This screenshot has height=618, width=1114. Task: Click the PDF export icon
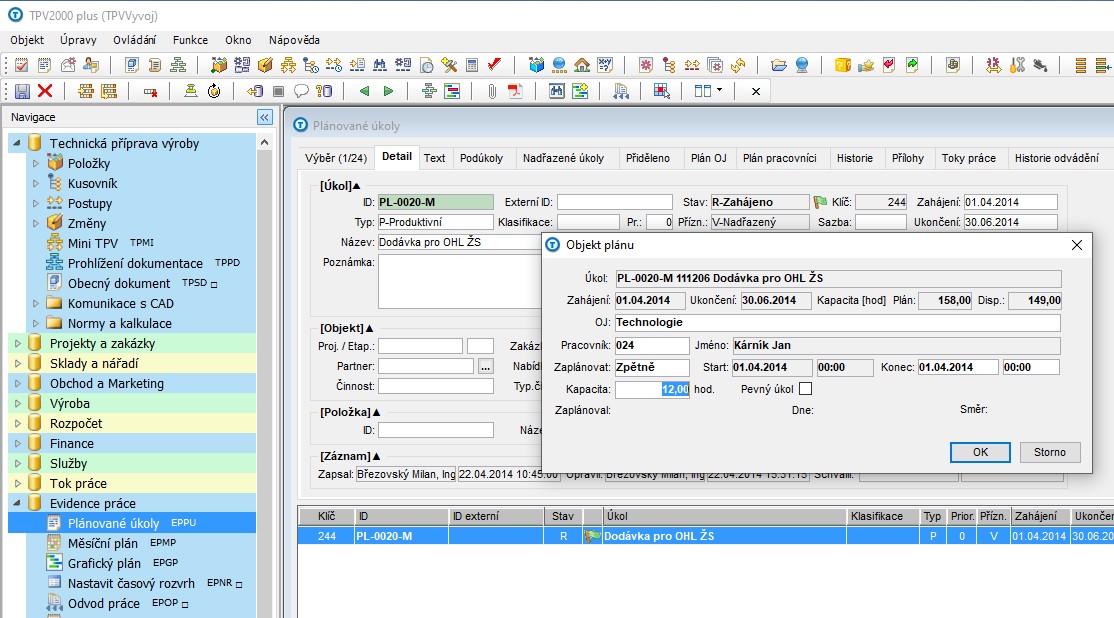coord(514,91)
